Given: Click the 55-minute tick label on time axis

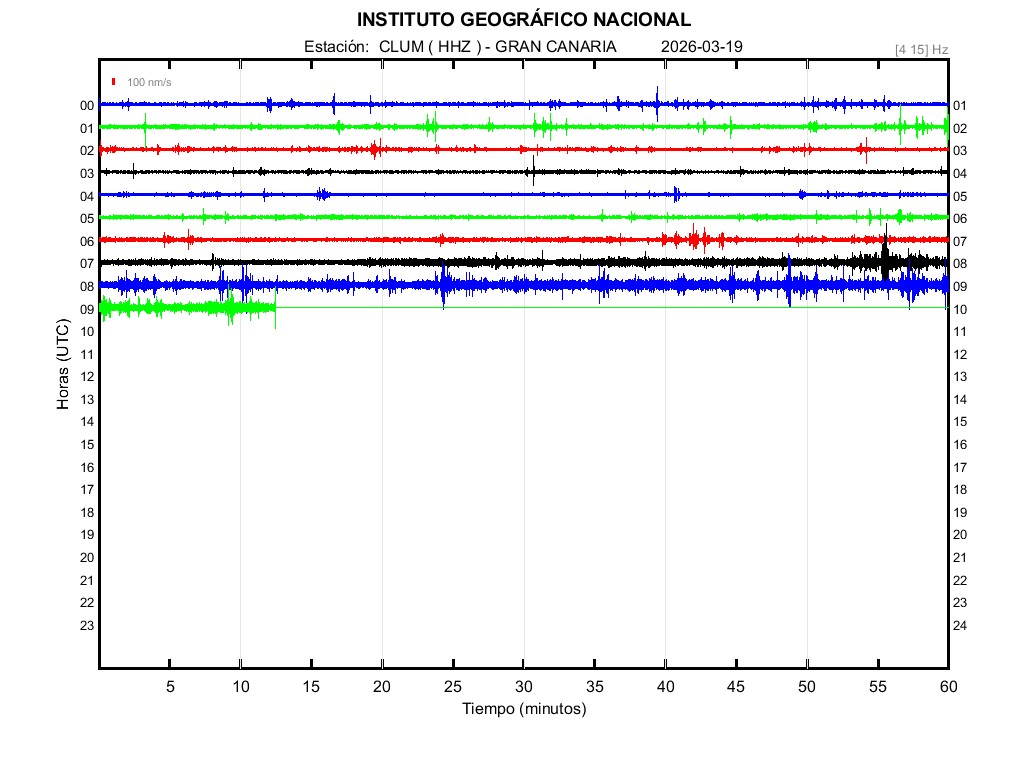Looking at the screenshot, I should click(877, 687).
